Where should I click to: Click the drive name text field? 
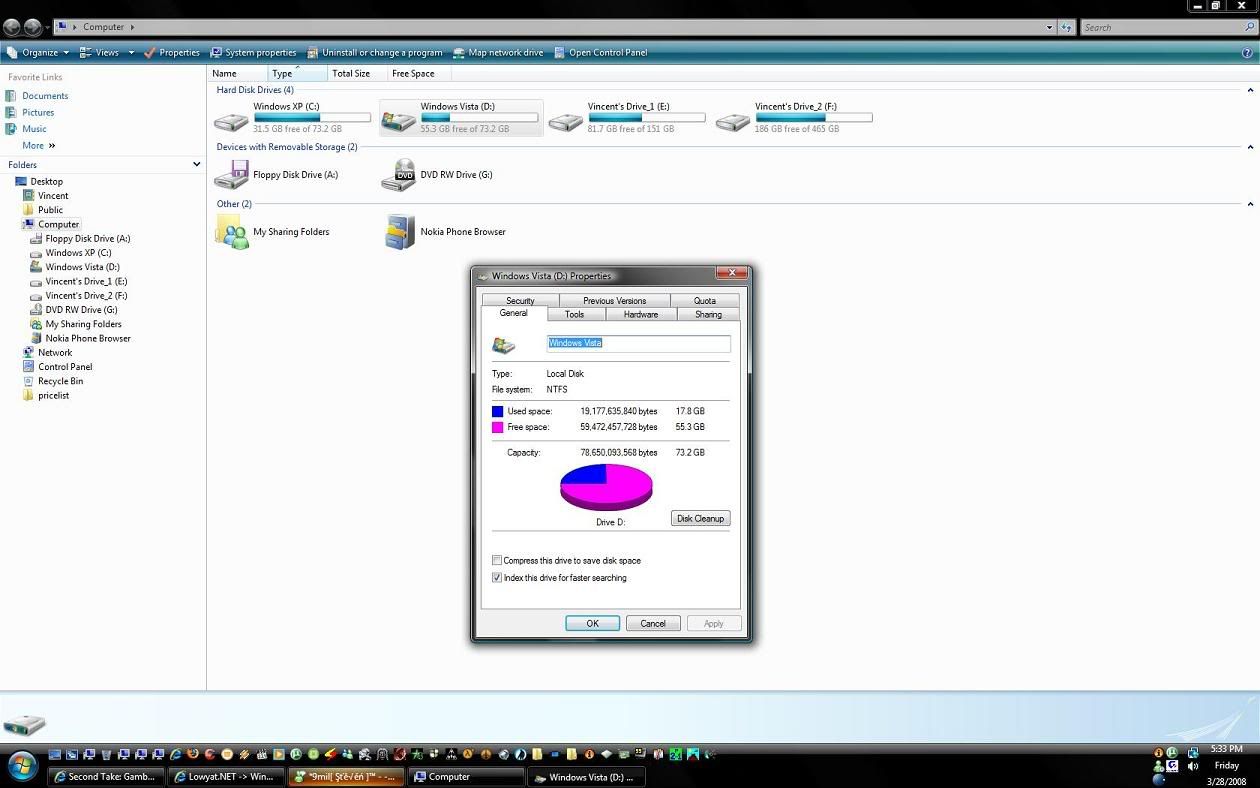638,343
